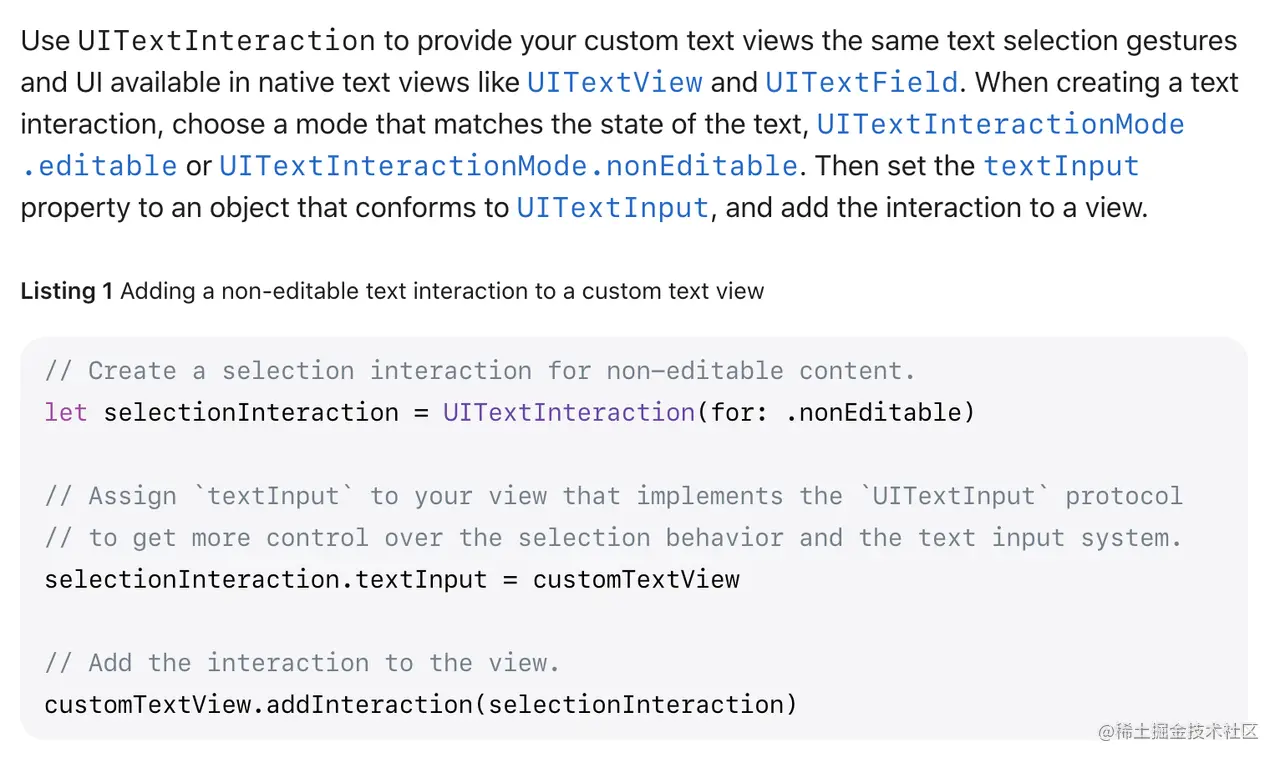The image size is (1280, 763).
Task: Click the selectionInteraction variable after let
Action: [251, 412]
